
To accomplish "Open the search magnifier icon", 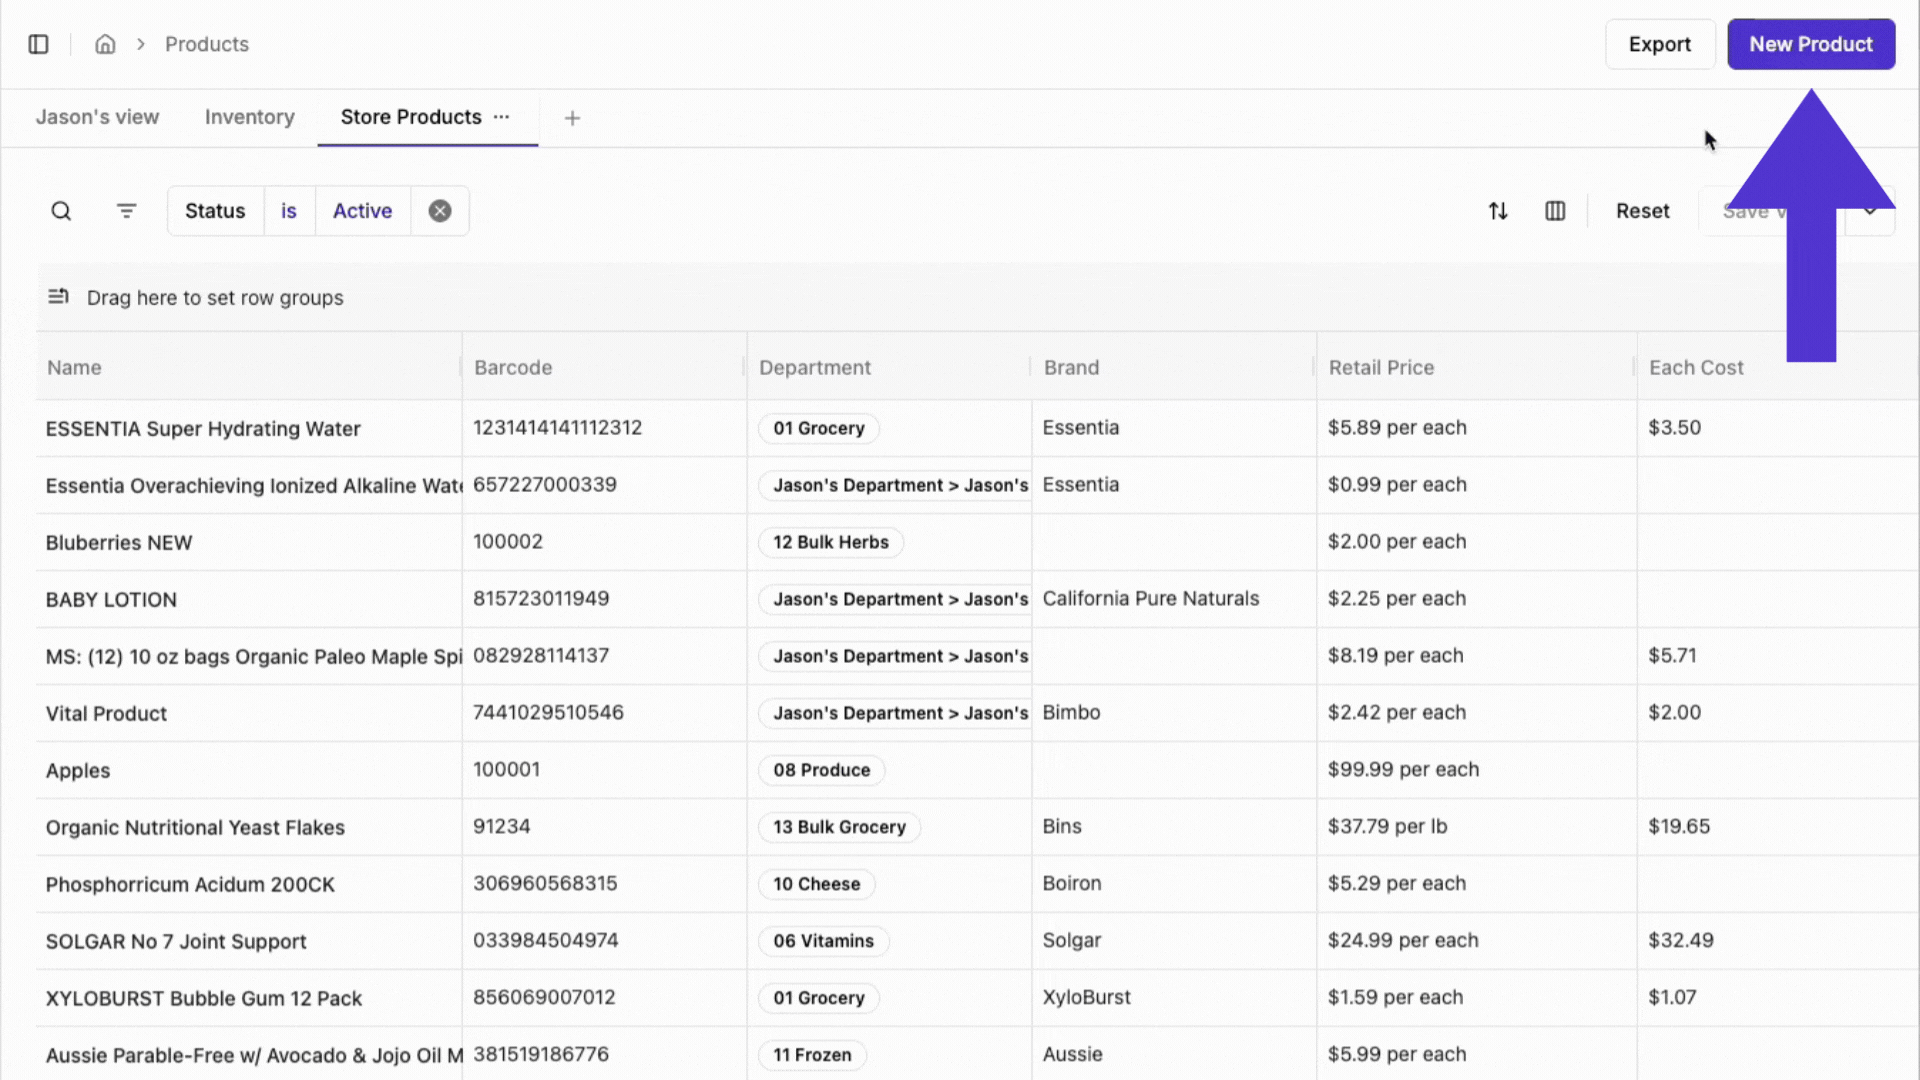I will point(61,211).
